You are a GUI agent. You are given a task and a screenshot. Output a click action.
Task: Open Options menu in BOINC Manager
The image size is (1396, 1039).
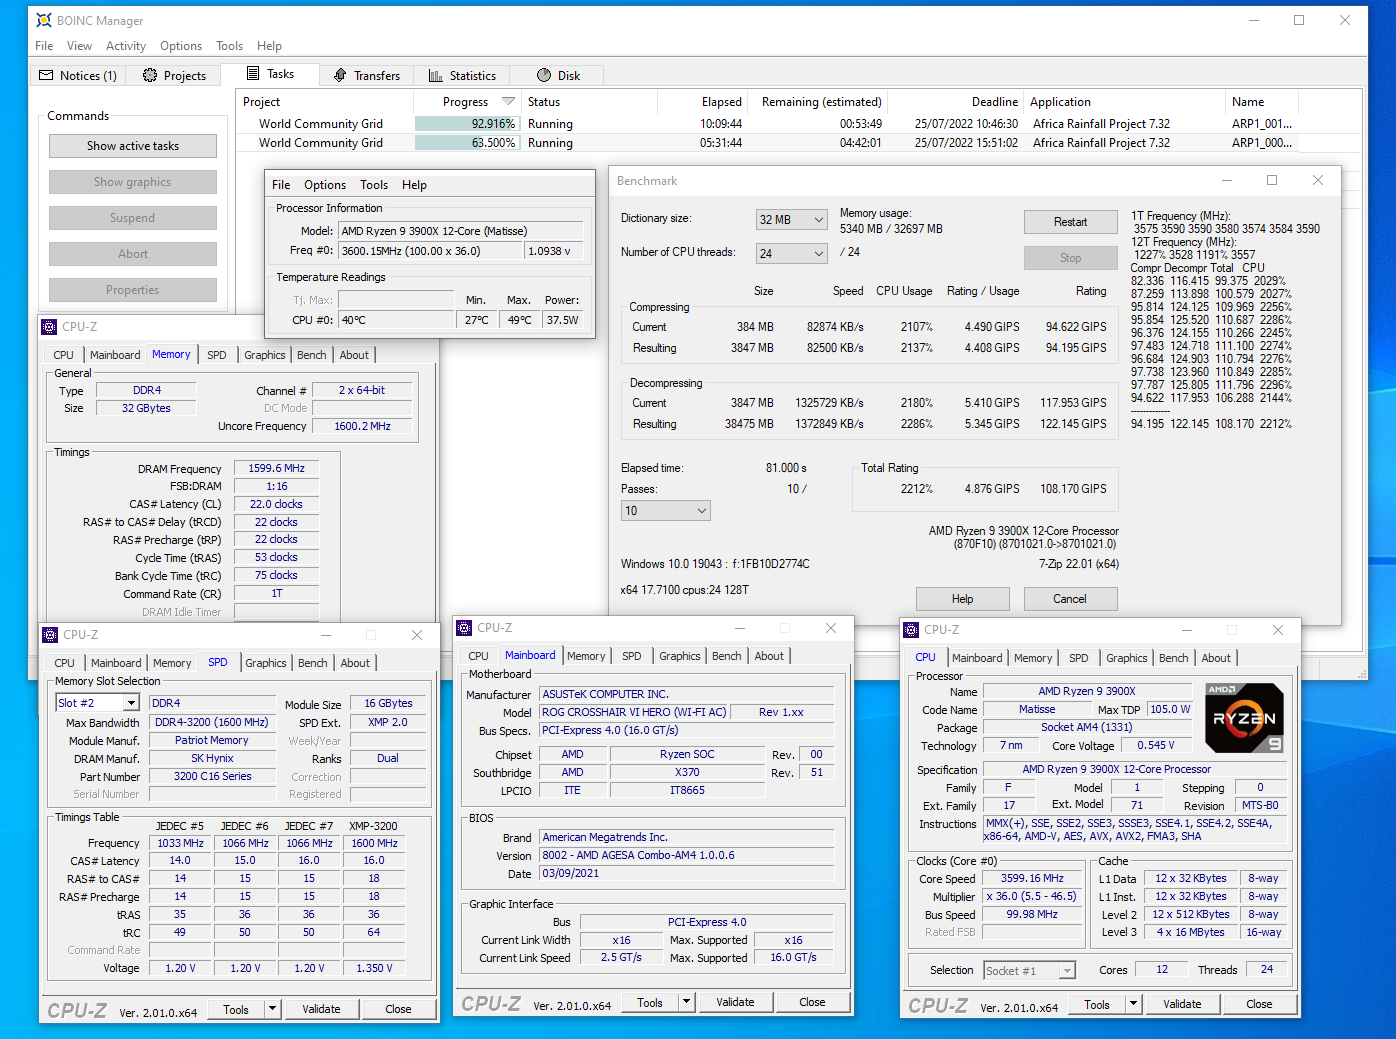(181, 46)
